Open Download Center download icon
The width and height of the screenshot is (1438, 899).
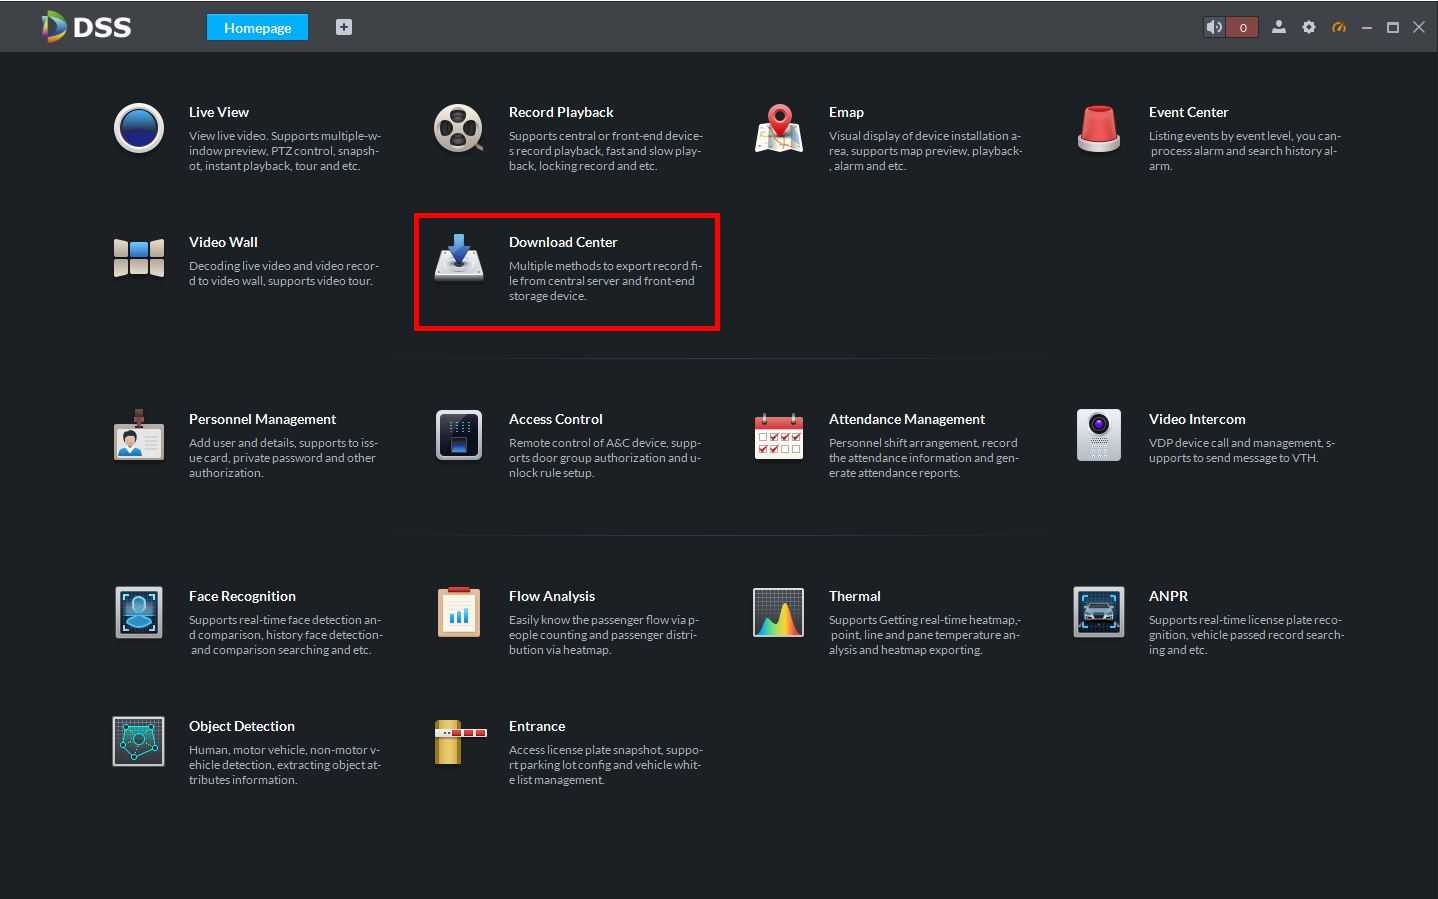pyautogui.click(x=458, y=258)
